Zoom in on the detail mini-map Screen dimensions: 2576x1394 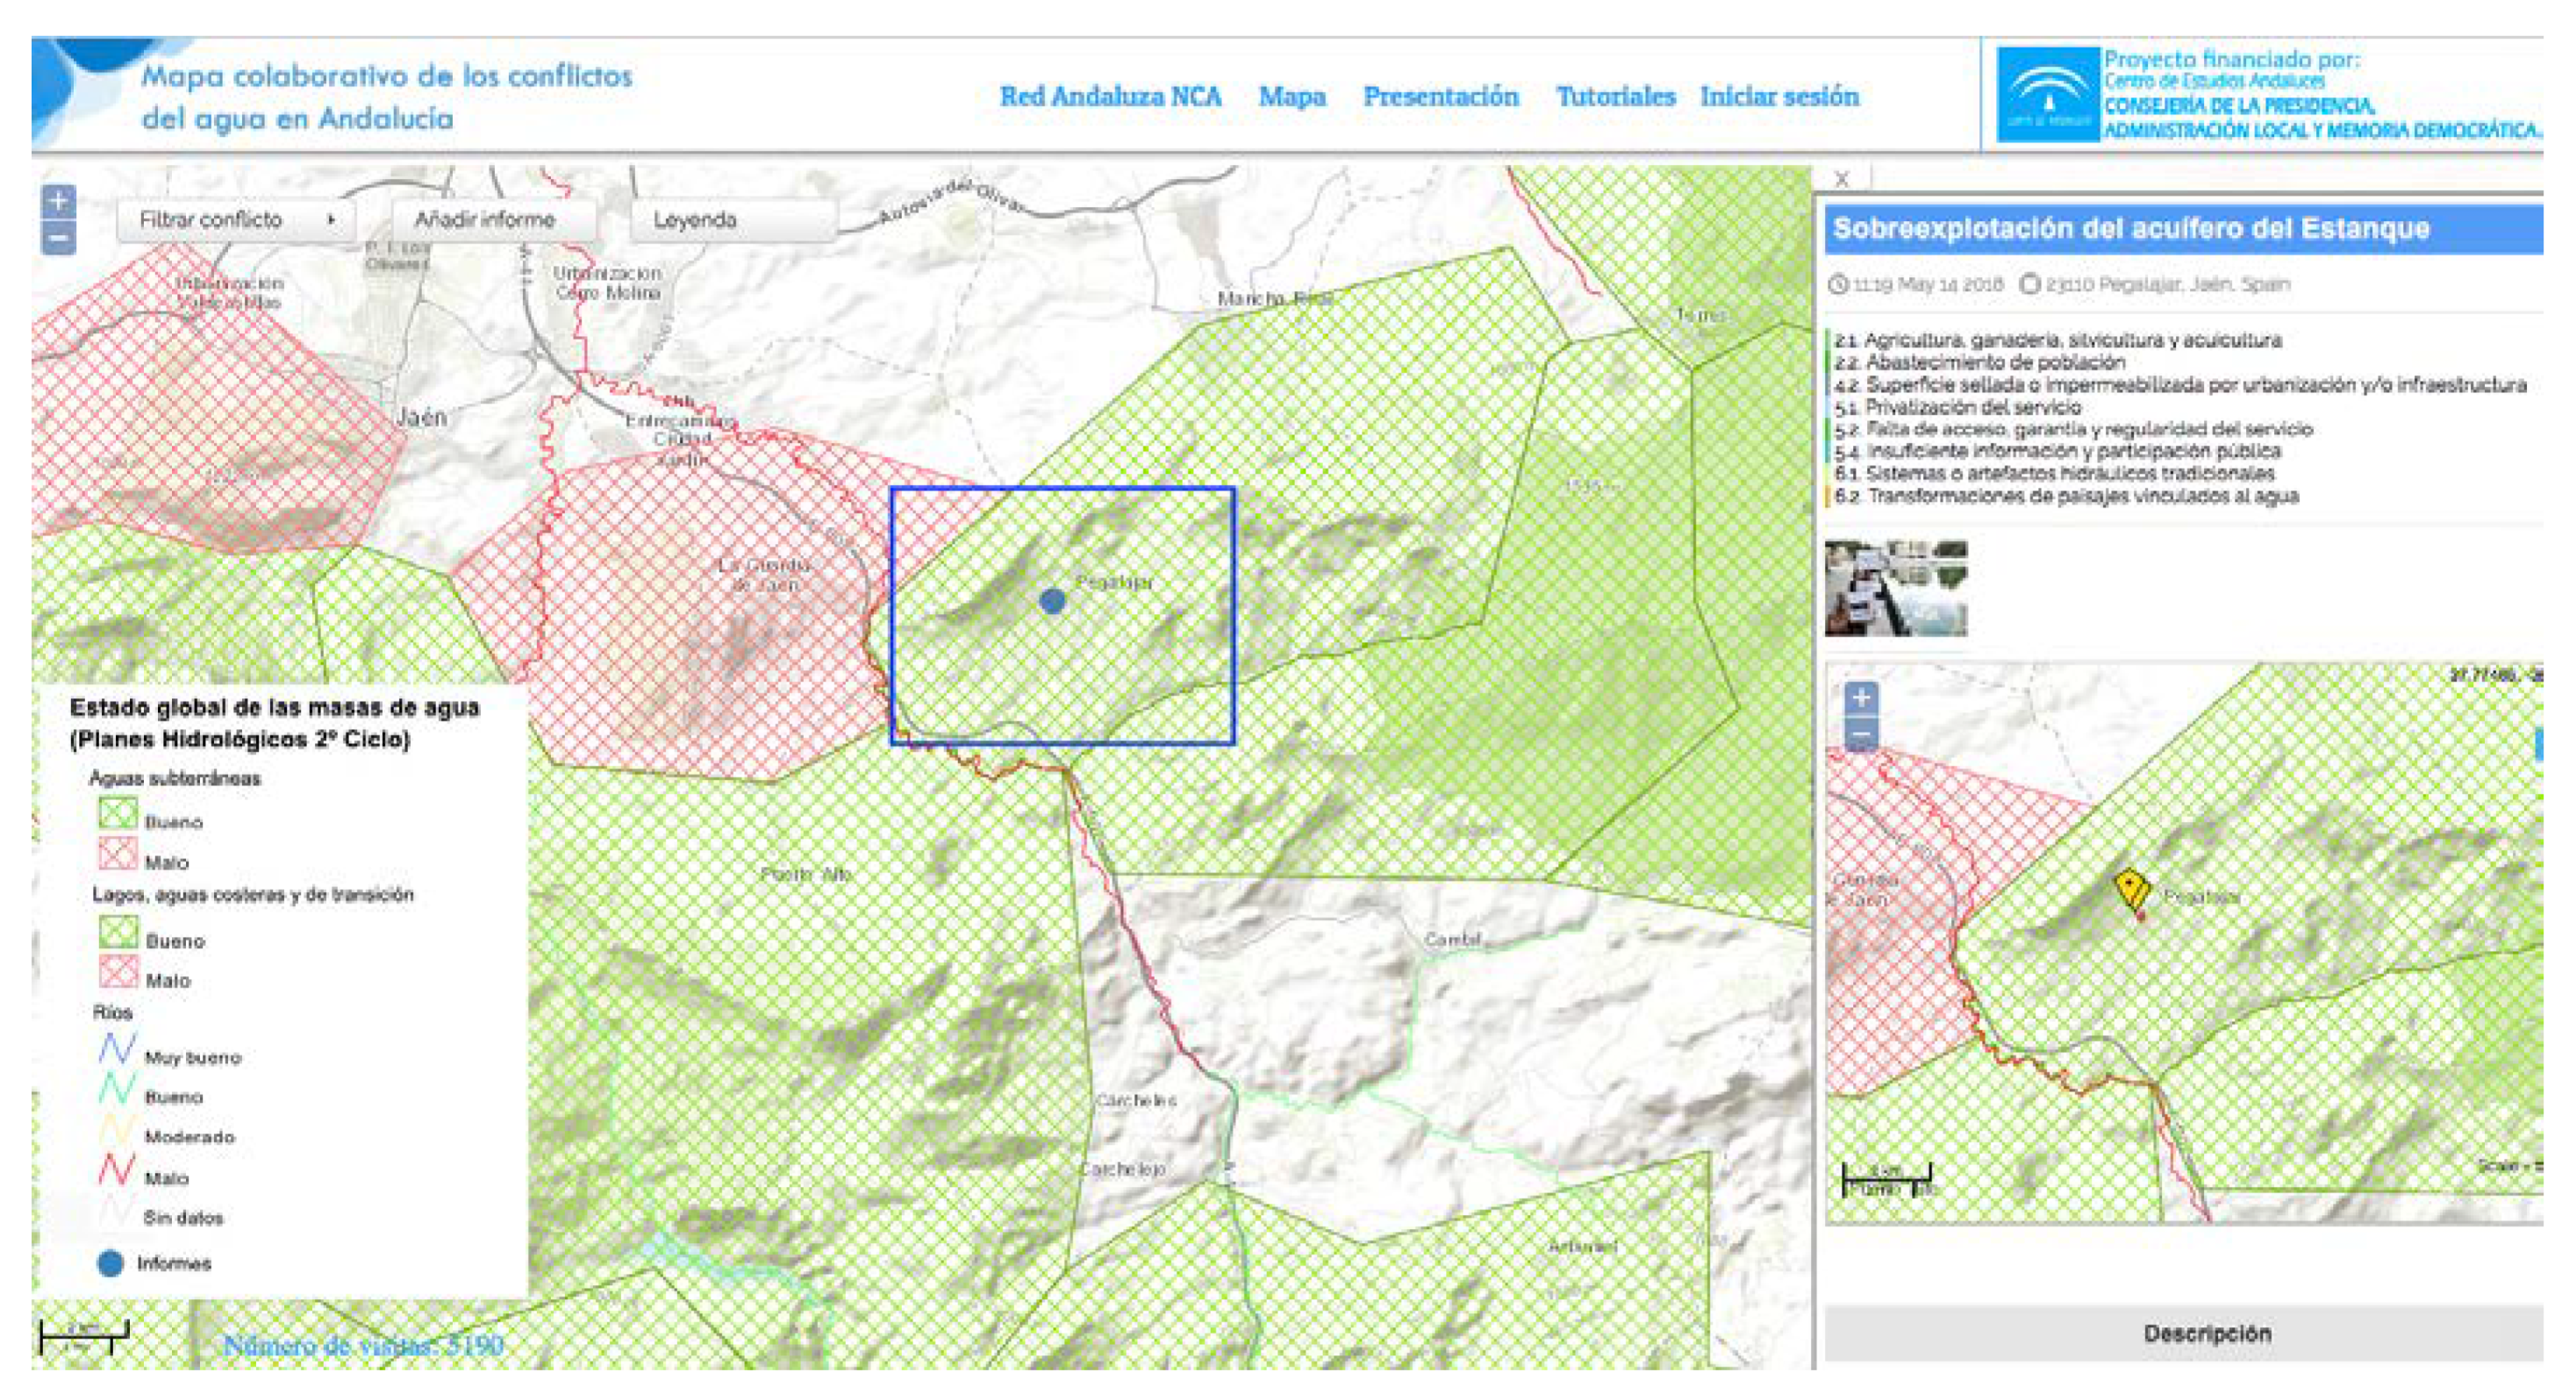(1860, 697)
